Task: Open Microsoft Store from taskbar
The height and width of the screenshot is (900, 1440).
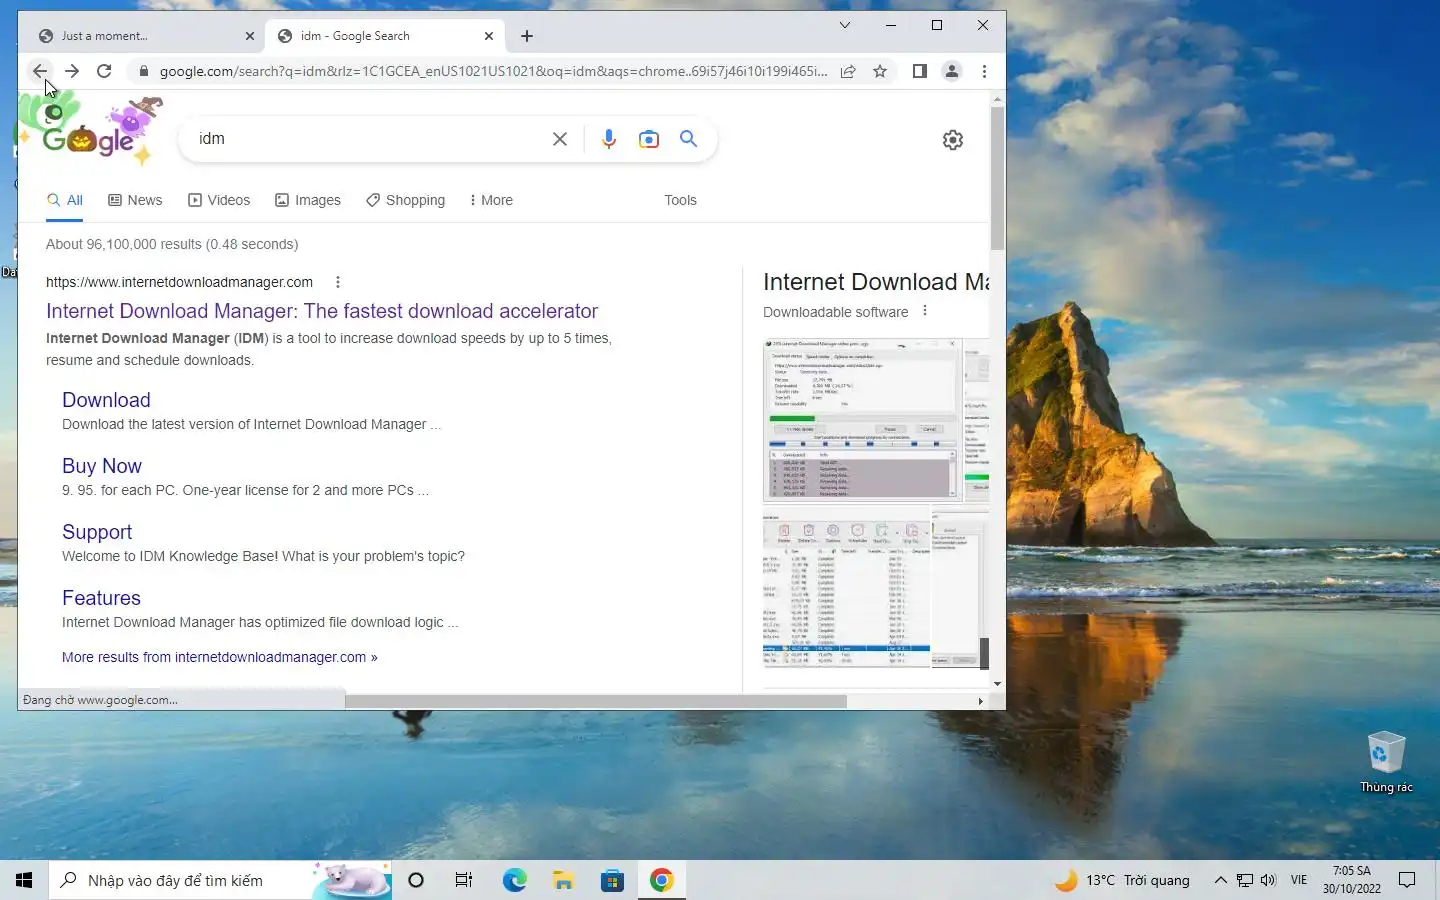Action: tap(612, 880)
